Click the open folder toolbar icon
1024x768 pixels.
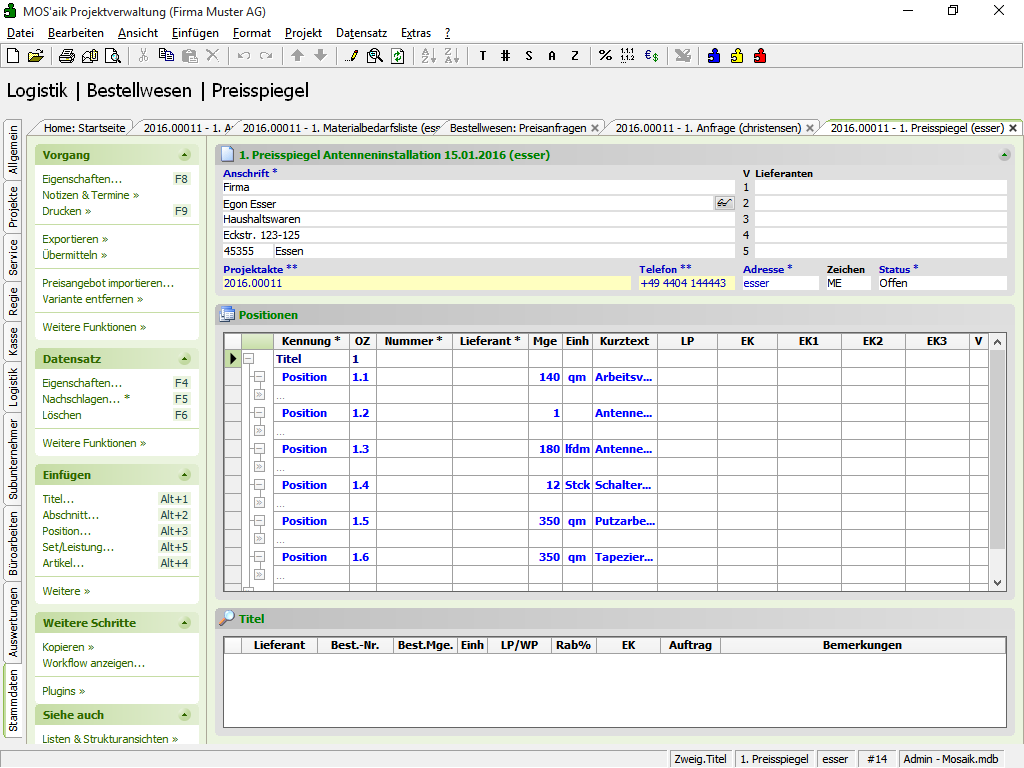[35, 56]
